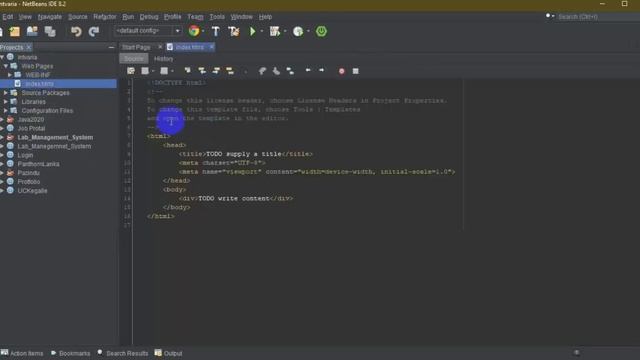Switch to the Start Page tab

point(136,47)
